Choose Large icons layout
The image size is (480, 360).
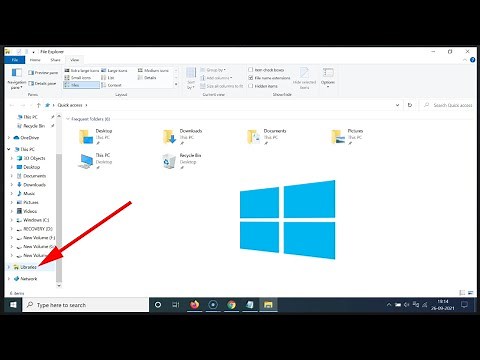[114, 70]
